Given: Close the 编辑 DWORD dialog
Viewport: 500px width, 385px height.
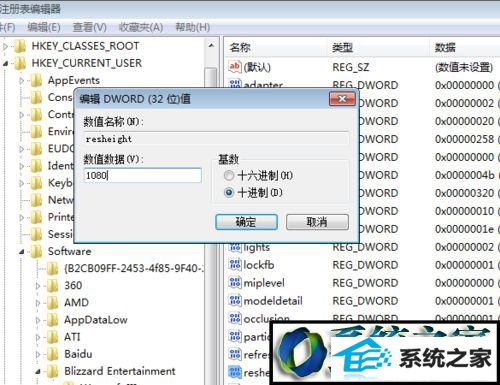Looking at the screenshot, I should coord(342,99).
